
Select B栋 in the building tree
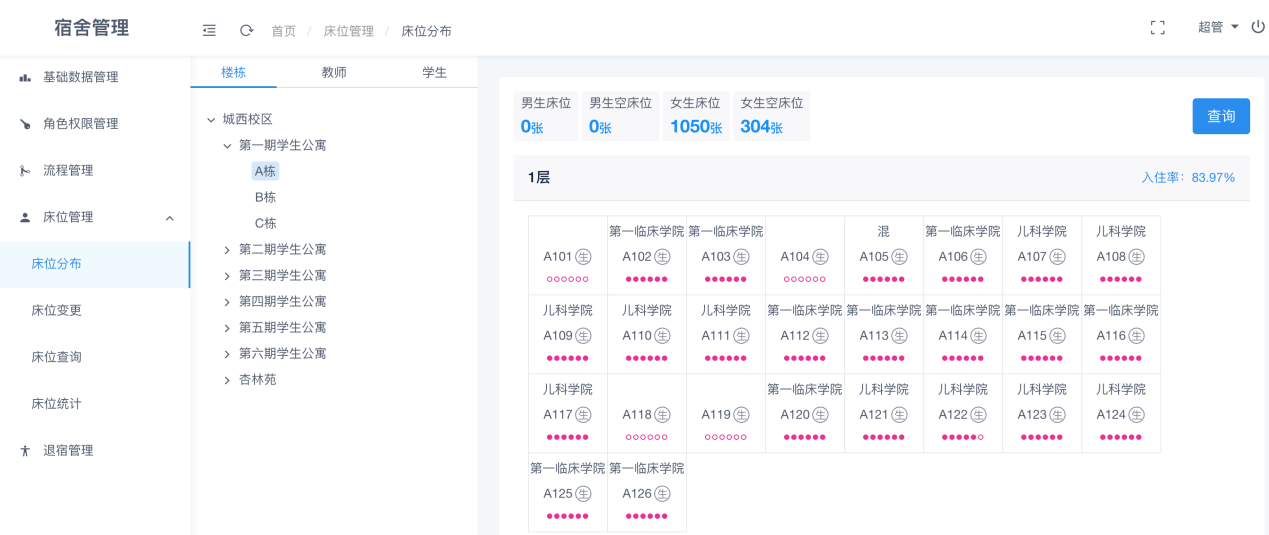[265, 197]
